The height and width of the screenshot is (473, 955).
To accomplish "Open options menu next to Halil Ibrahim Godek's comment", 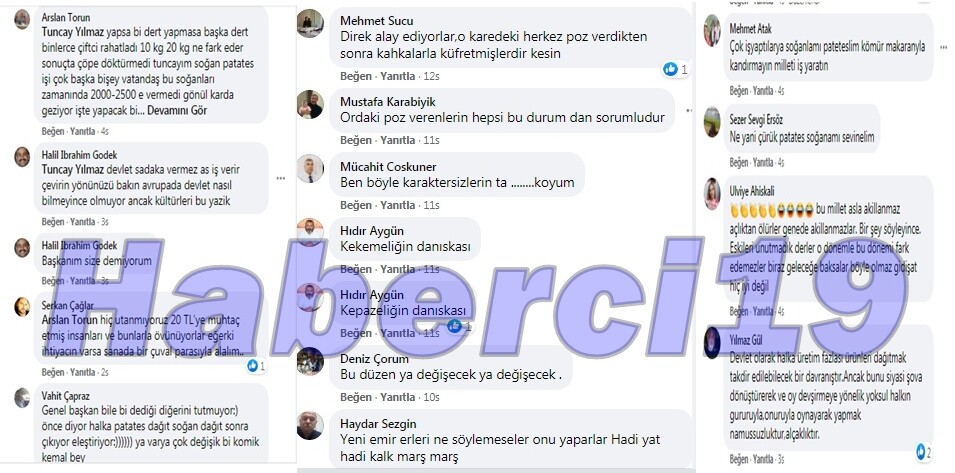I will [x=281, y=178].
